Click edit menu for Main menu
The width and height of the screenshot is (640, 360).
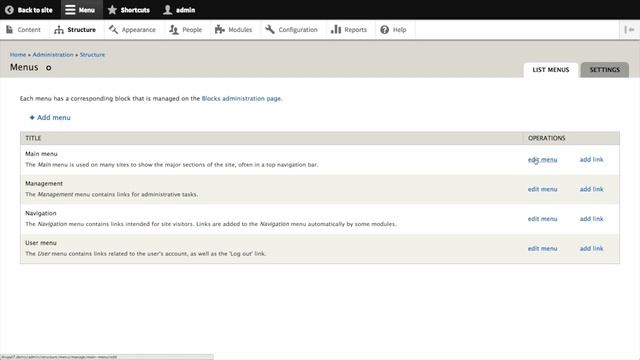pos(542,160)
